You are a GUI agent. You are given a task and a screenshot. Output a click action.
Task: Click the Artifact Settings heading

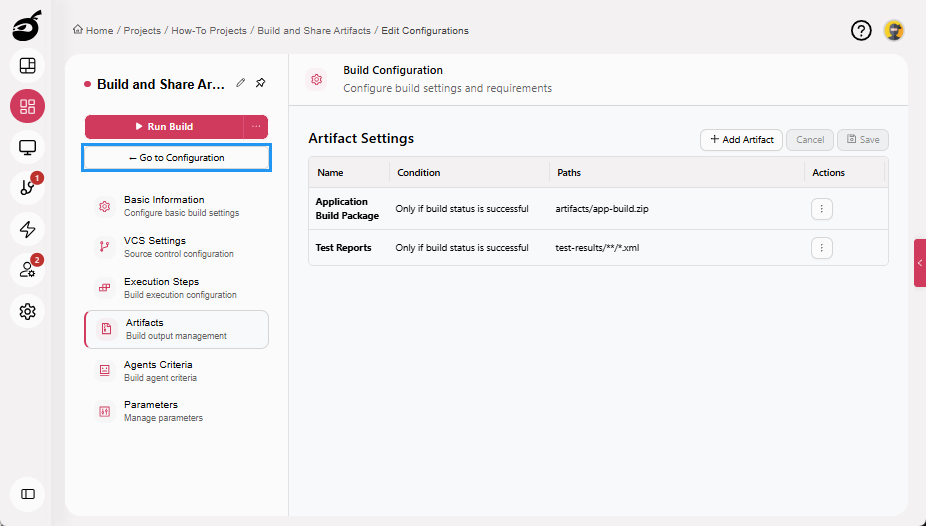361,139
